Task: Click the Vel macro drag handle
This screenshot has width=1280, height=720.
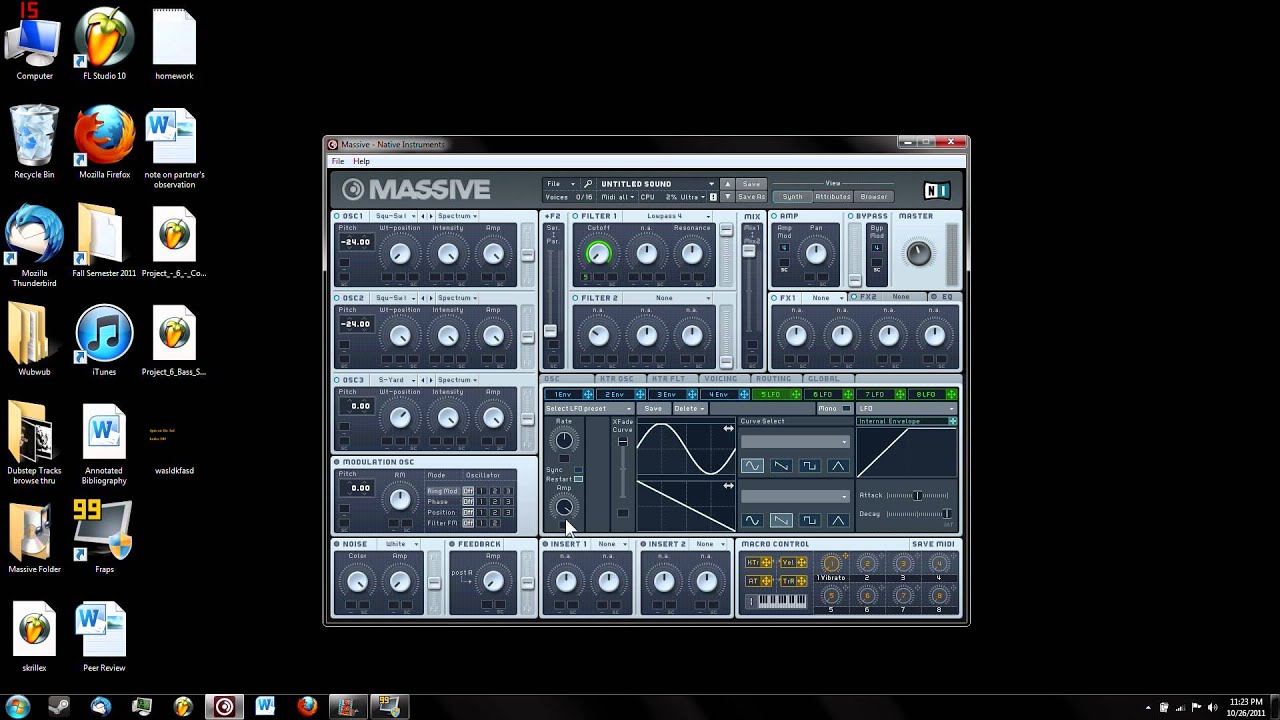Action: click(x=801, y=563)
